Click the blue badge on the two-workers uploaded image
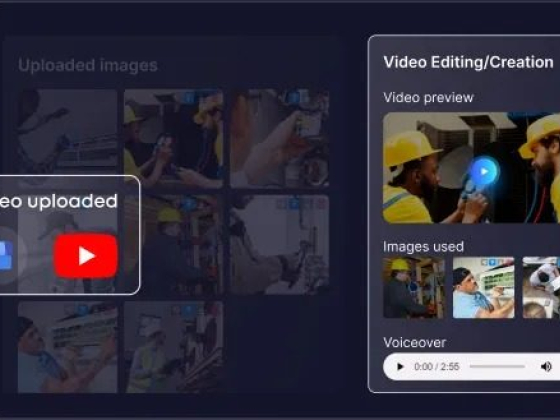Image resolution: width=560 pixels, height=420 pixels. 189,97
